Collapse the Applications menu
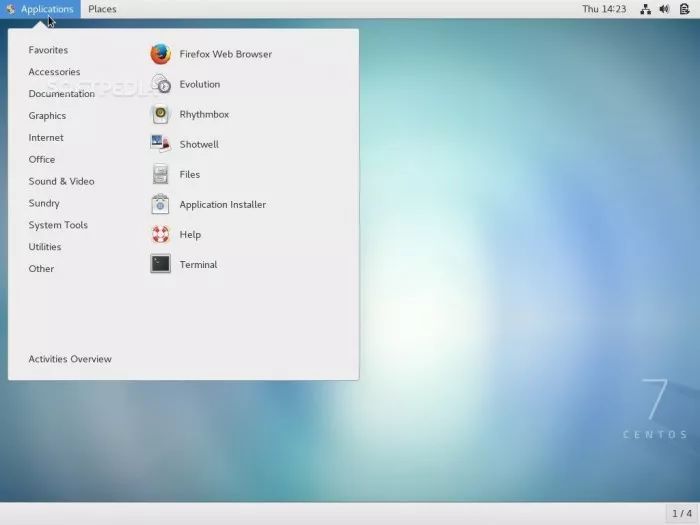The height and width of the screenshot is (525, 700). coord(40,9)
